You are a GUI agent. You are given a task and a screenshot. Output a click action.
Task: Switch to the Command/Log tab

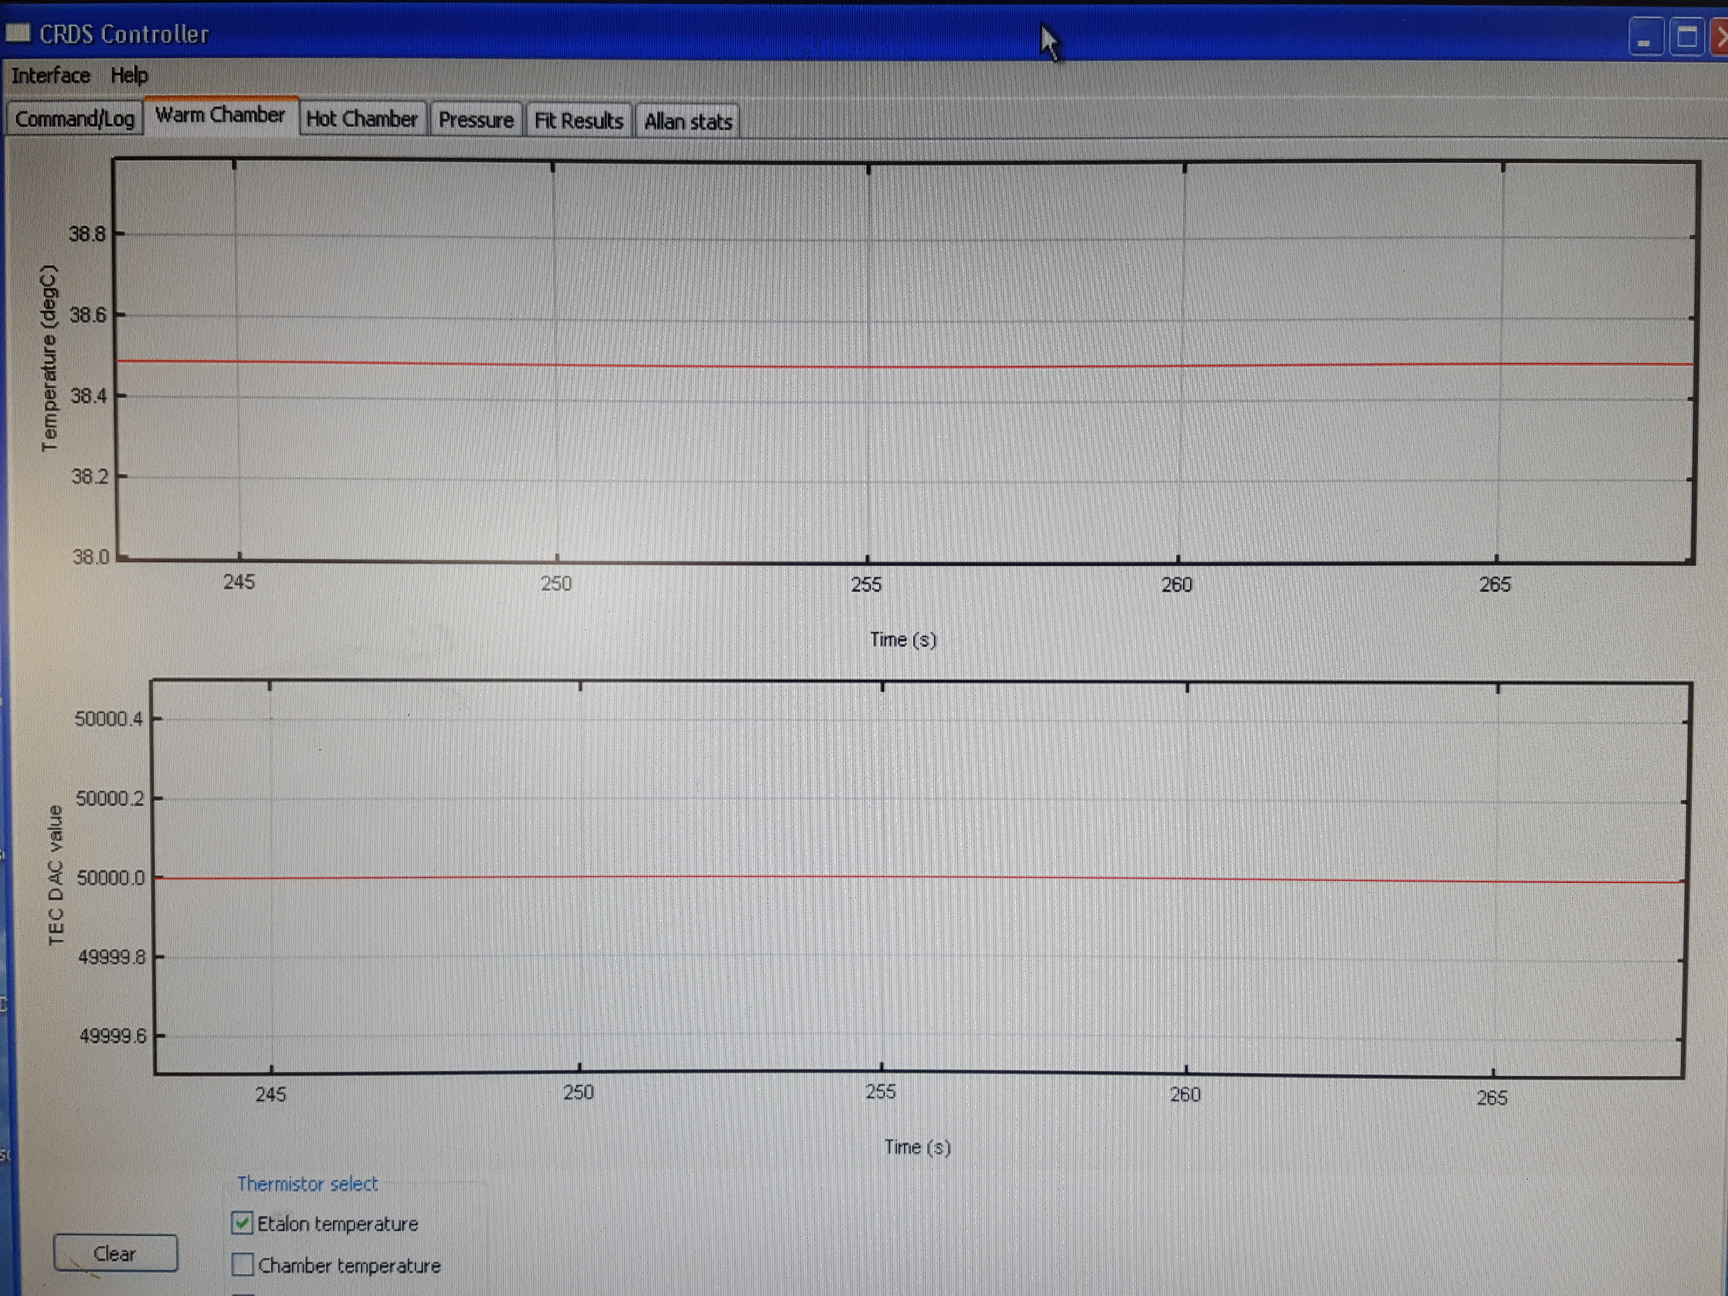[x=75, y=118]
